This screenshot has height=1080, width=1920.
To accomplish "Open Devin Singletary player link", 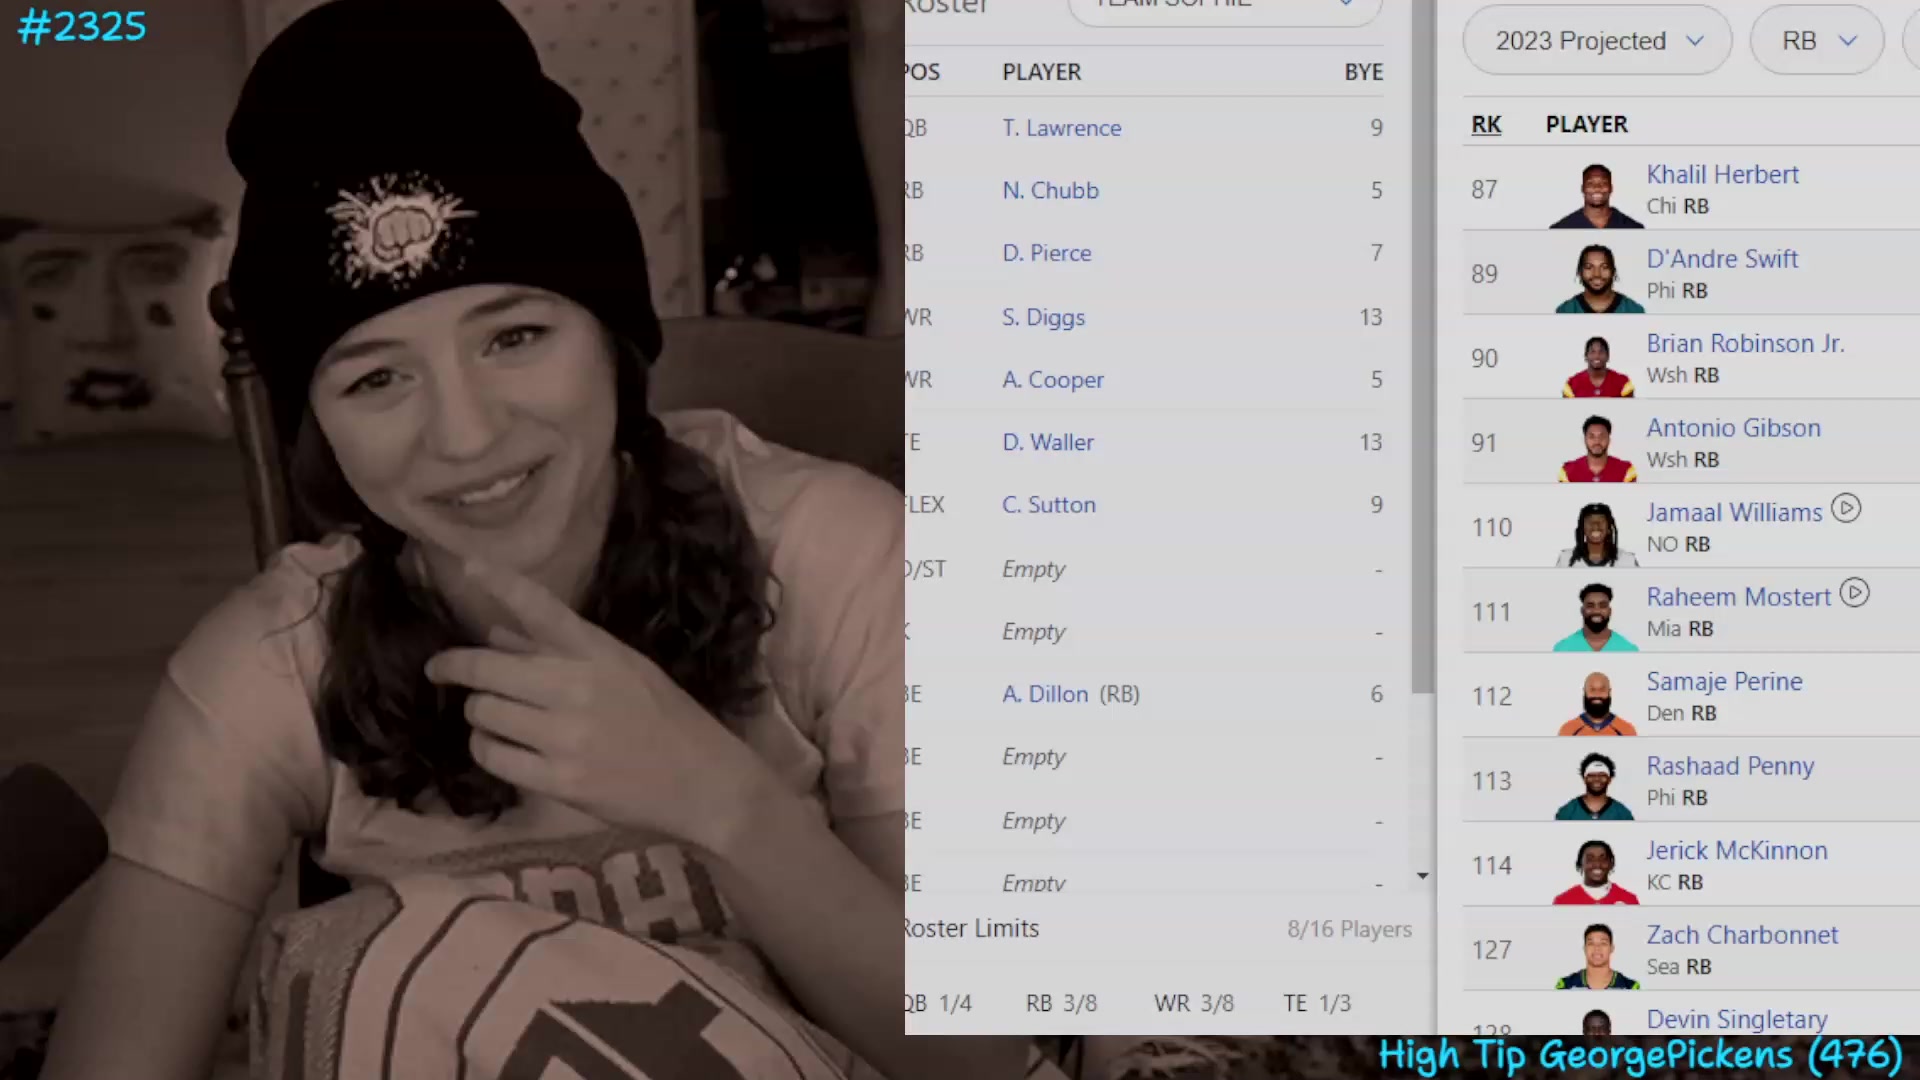I will pyautogui.click(x=1737, y=1020).
